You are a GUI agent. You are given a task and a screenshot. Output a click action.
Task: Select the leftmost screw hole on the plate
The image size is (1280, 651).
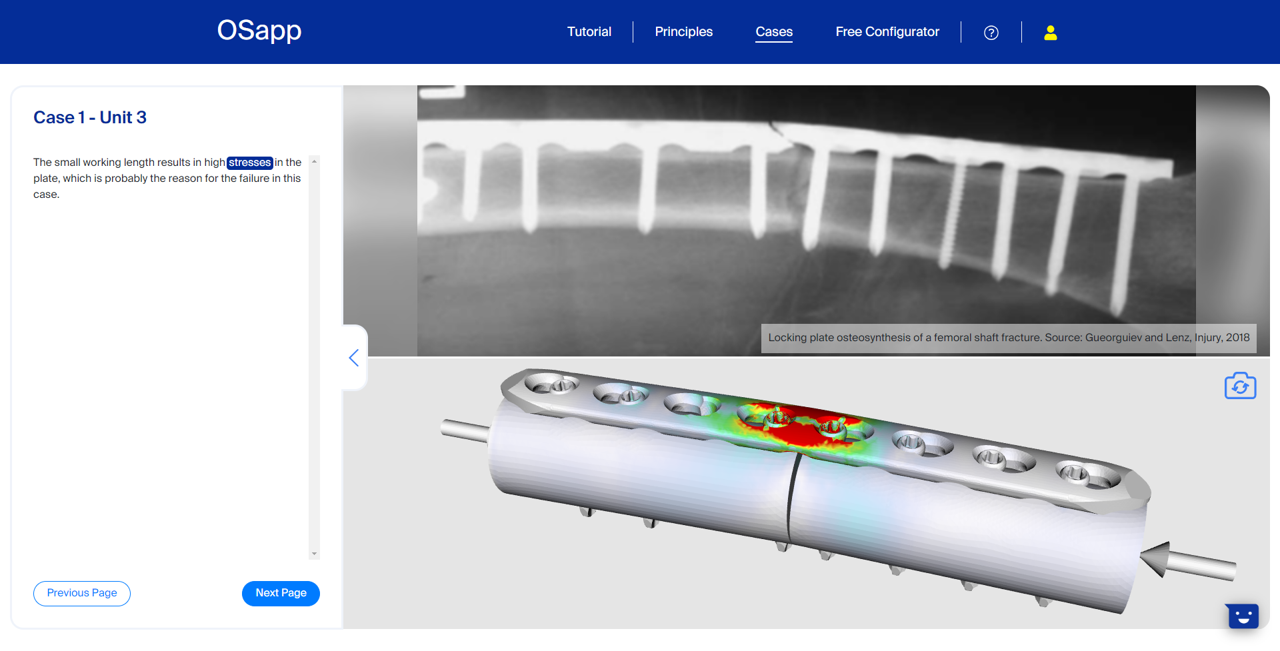[x=551, y=383]
